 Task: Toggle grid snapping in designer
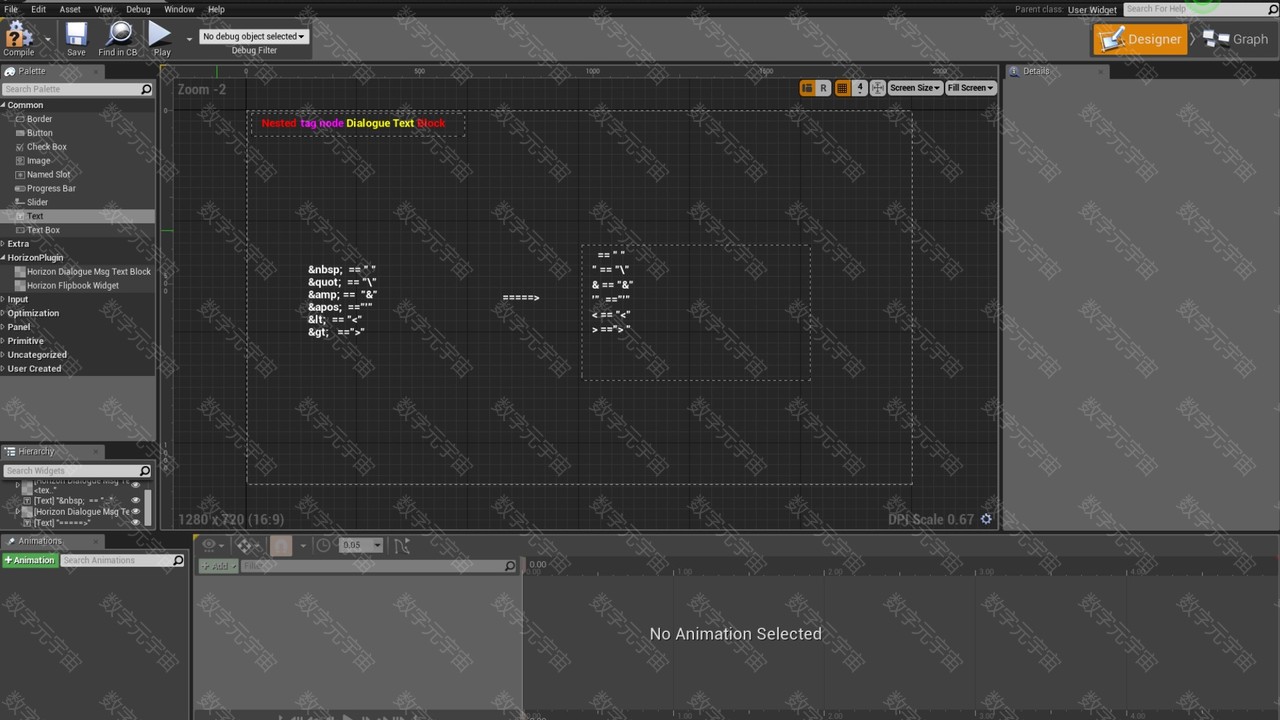[842, 88]
